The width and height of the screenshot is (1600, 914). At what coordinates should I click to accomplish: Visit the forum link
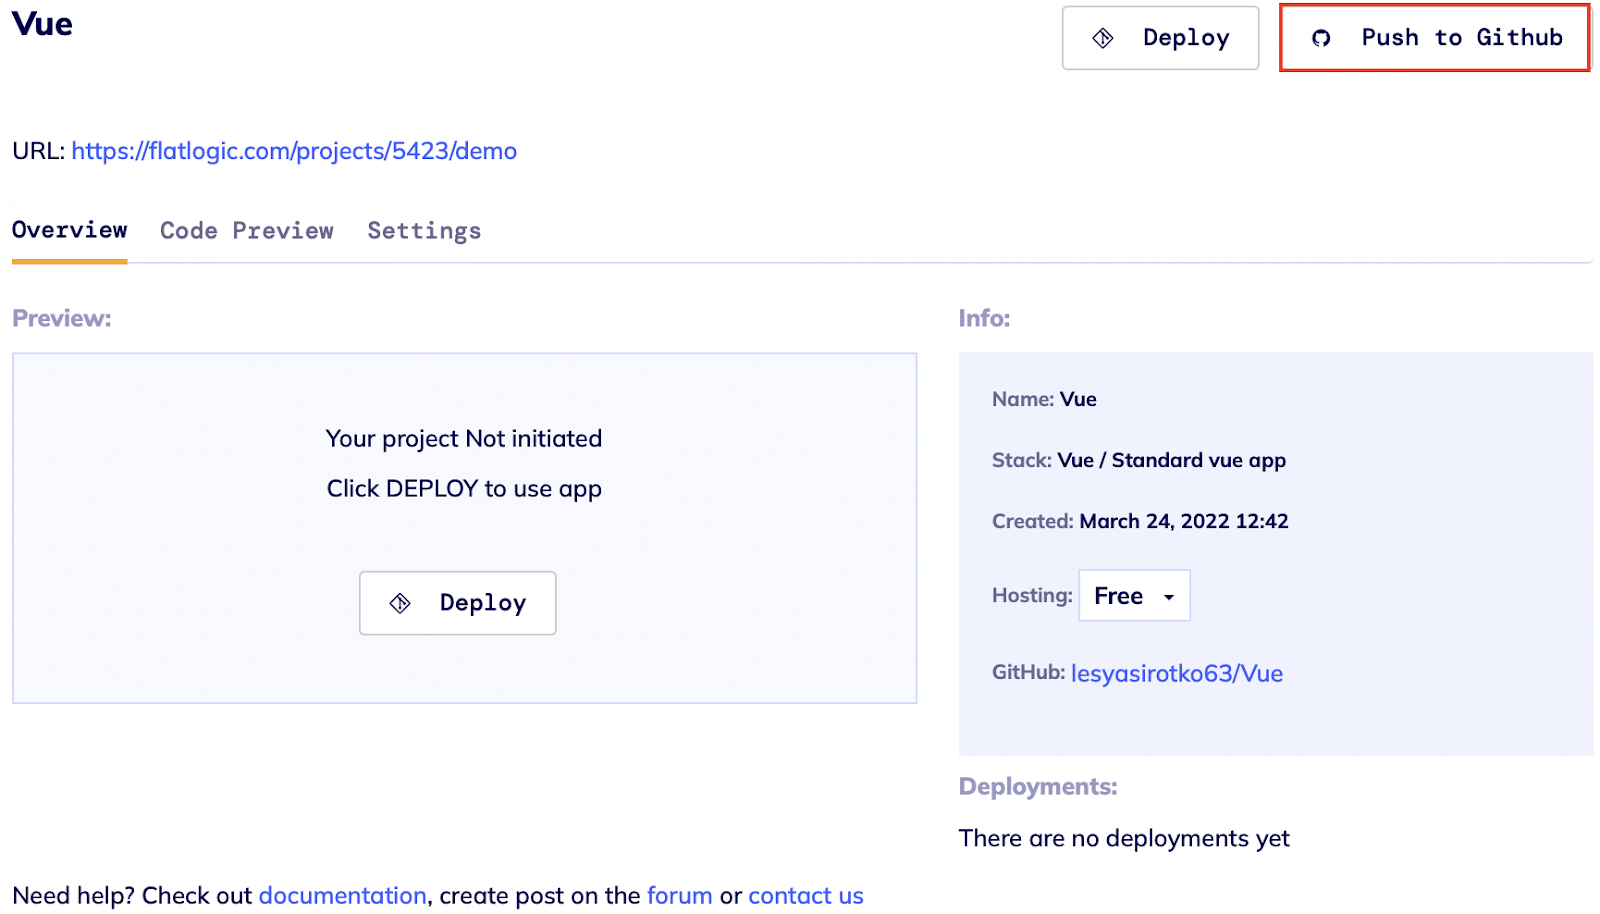(680, 895)
